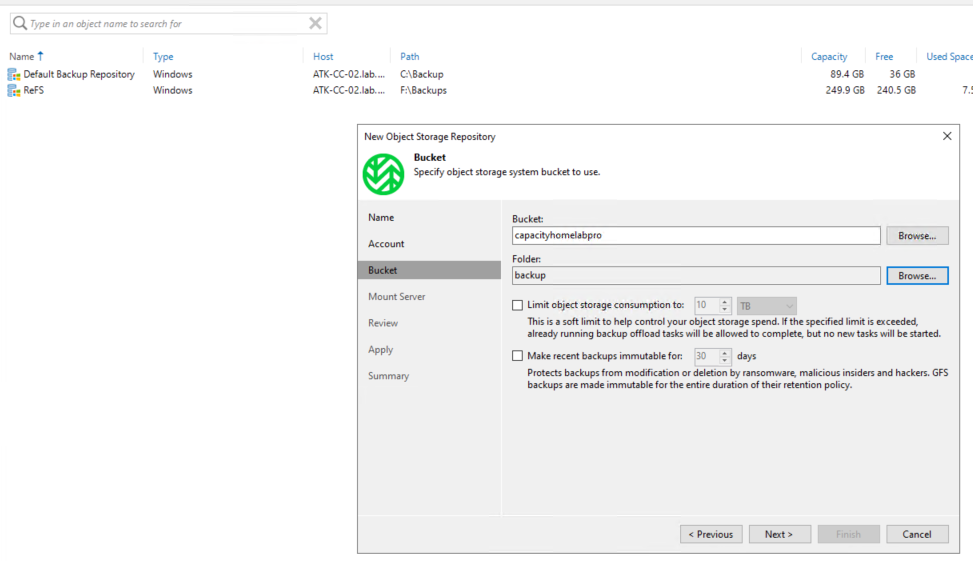
Task: Enable Make recent backups immutable checkbox
Action: [517, 356]
